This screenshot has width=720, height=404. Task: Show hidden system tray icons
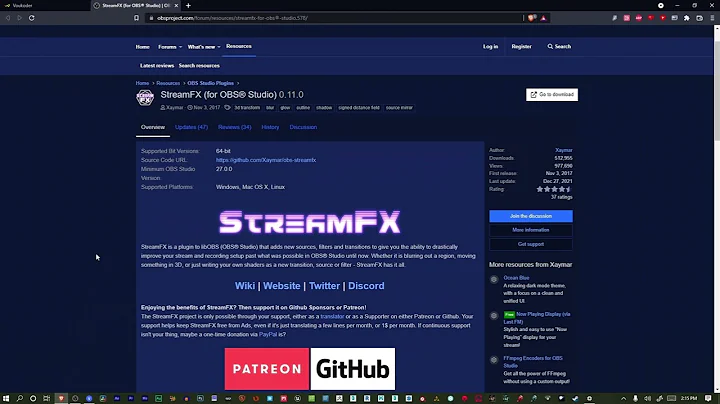[x=623, y=398]
